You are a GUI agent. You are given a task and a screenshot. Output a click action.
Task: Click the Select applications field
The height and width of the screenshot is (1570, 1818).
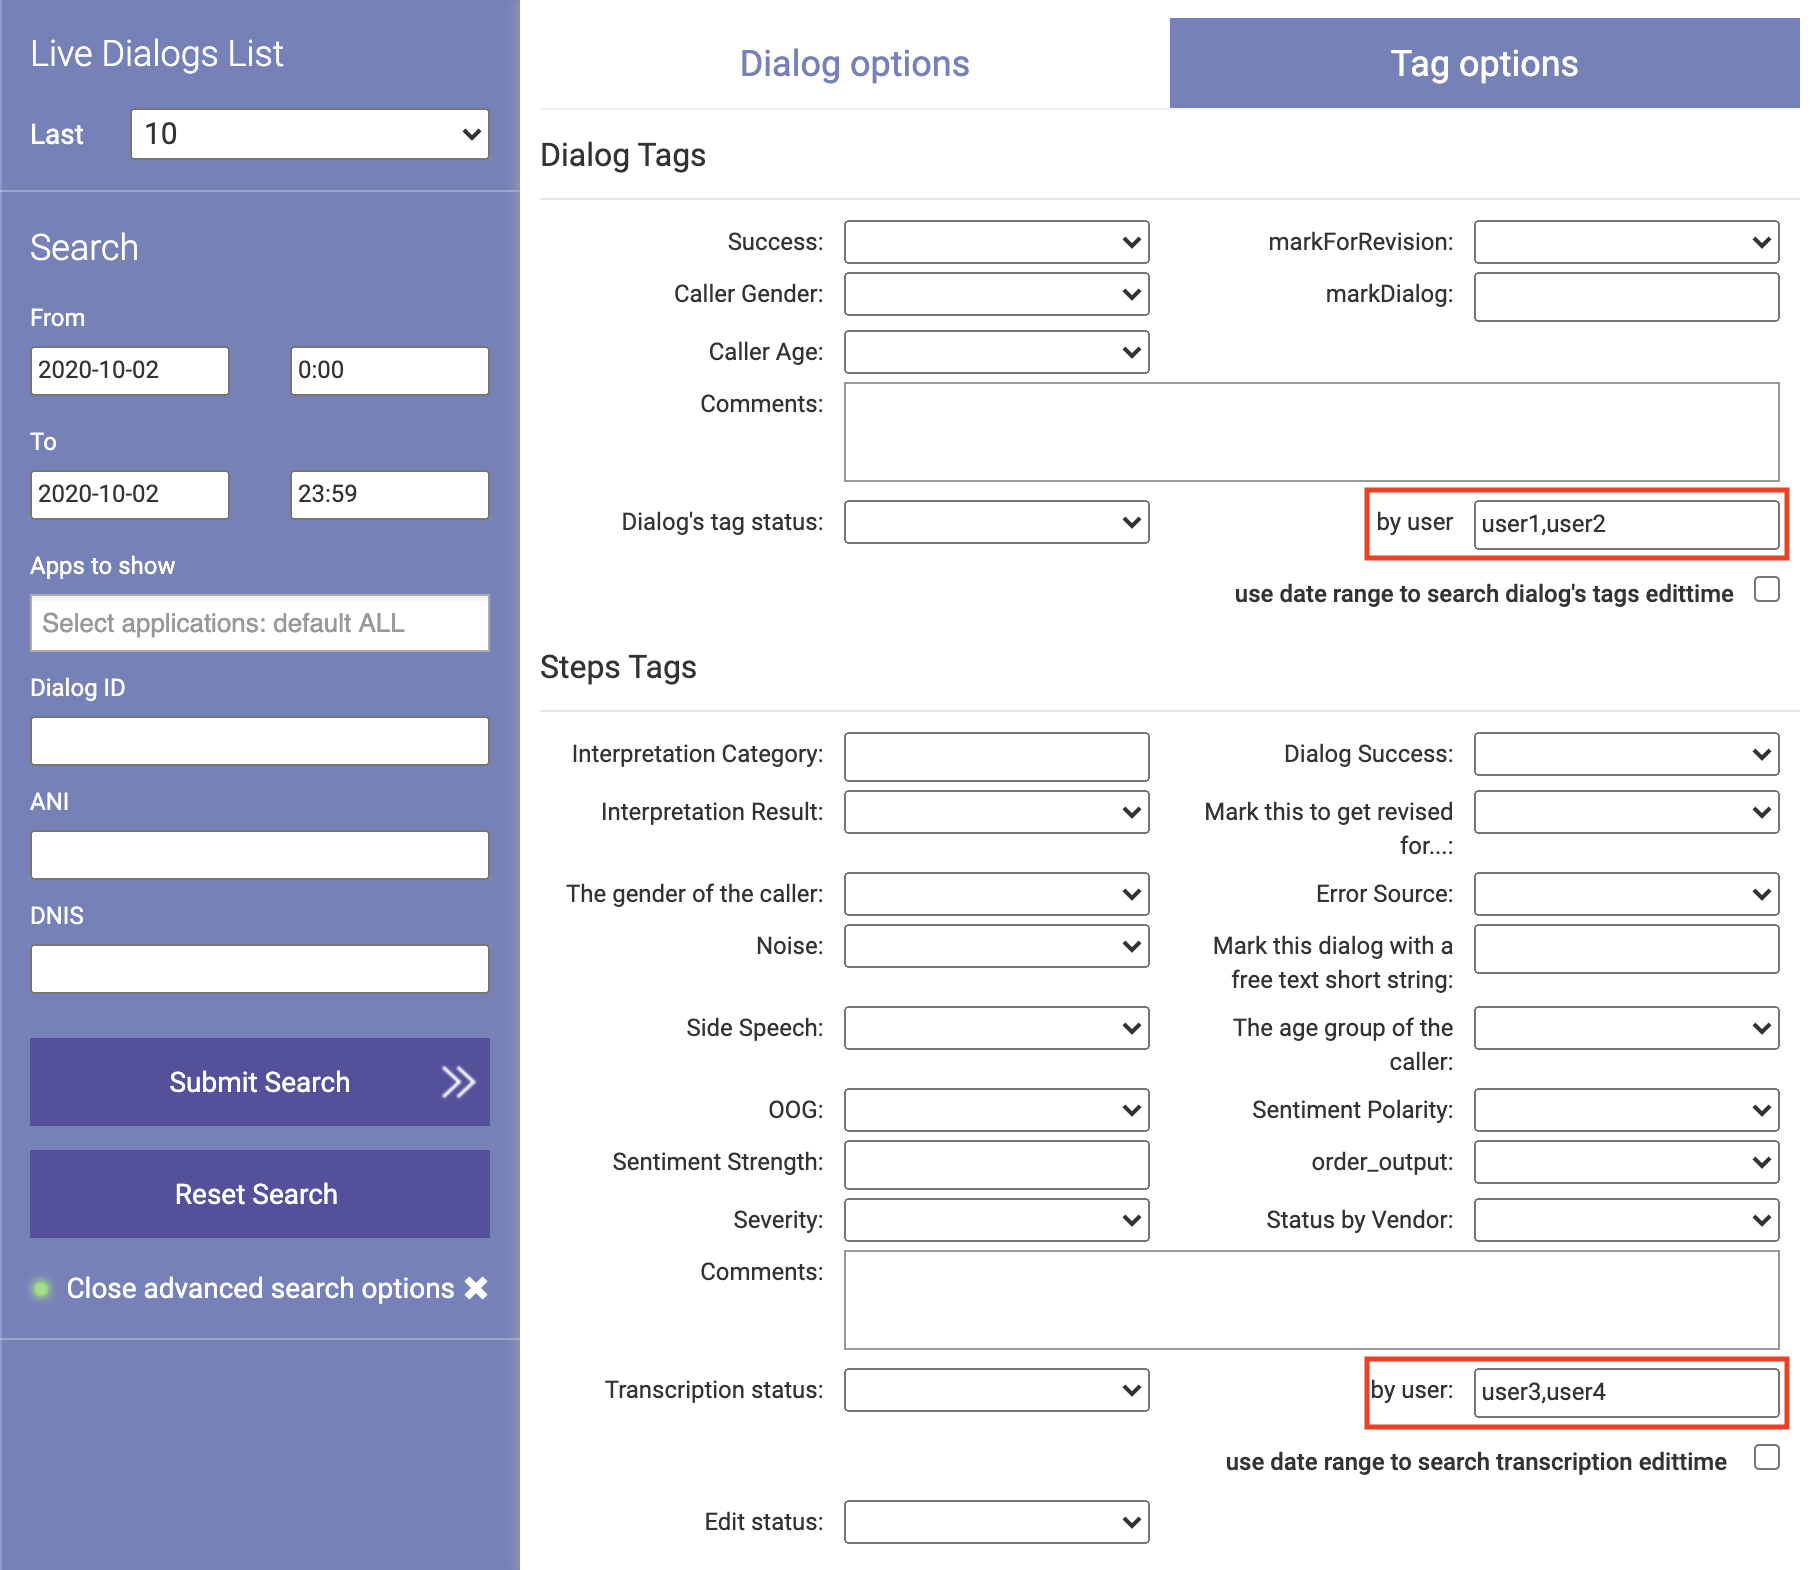coord(259,622)
